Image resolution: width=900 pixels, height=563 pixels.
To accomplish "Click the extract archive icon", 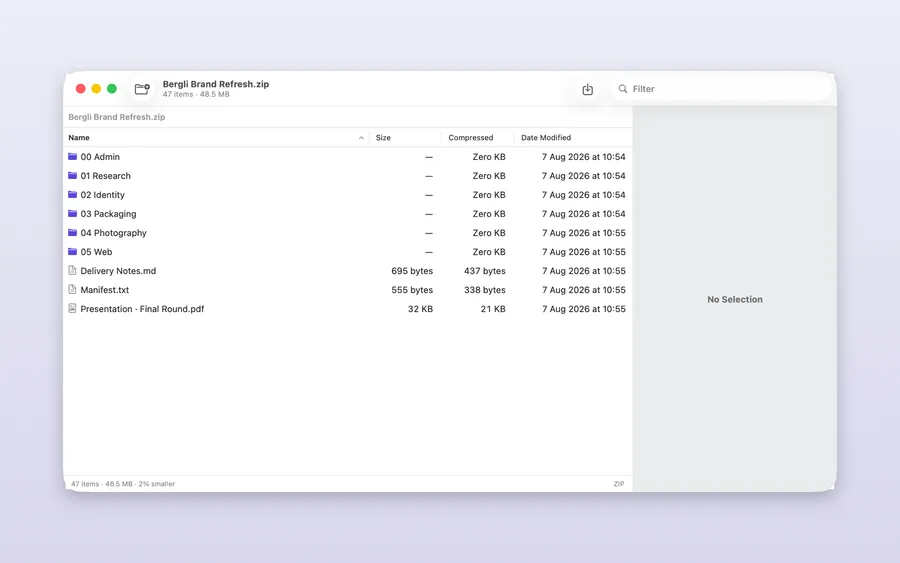I will tap(587, 89).
